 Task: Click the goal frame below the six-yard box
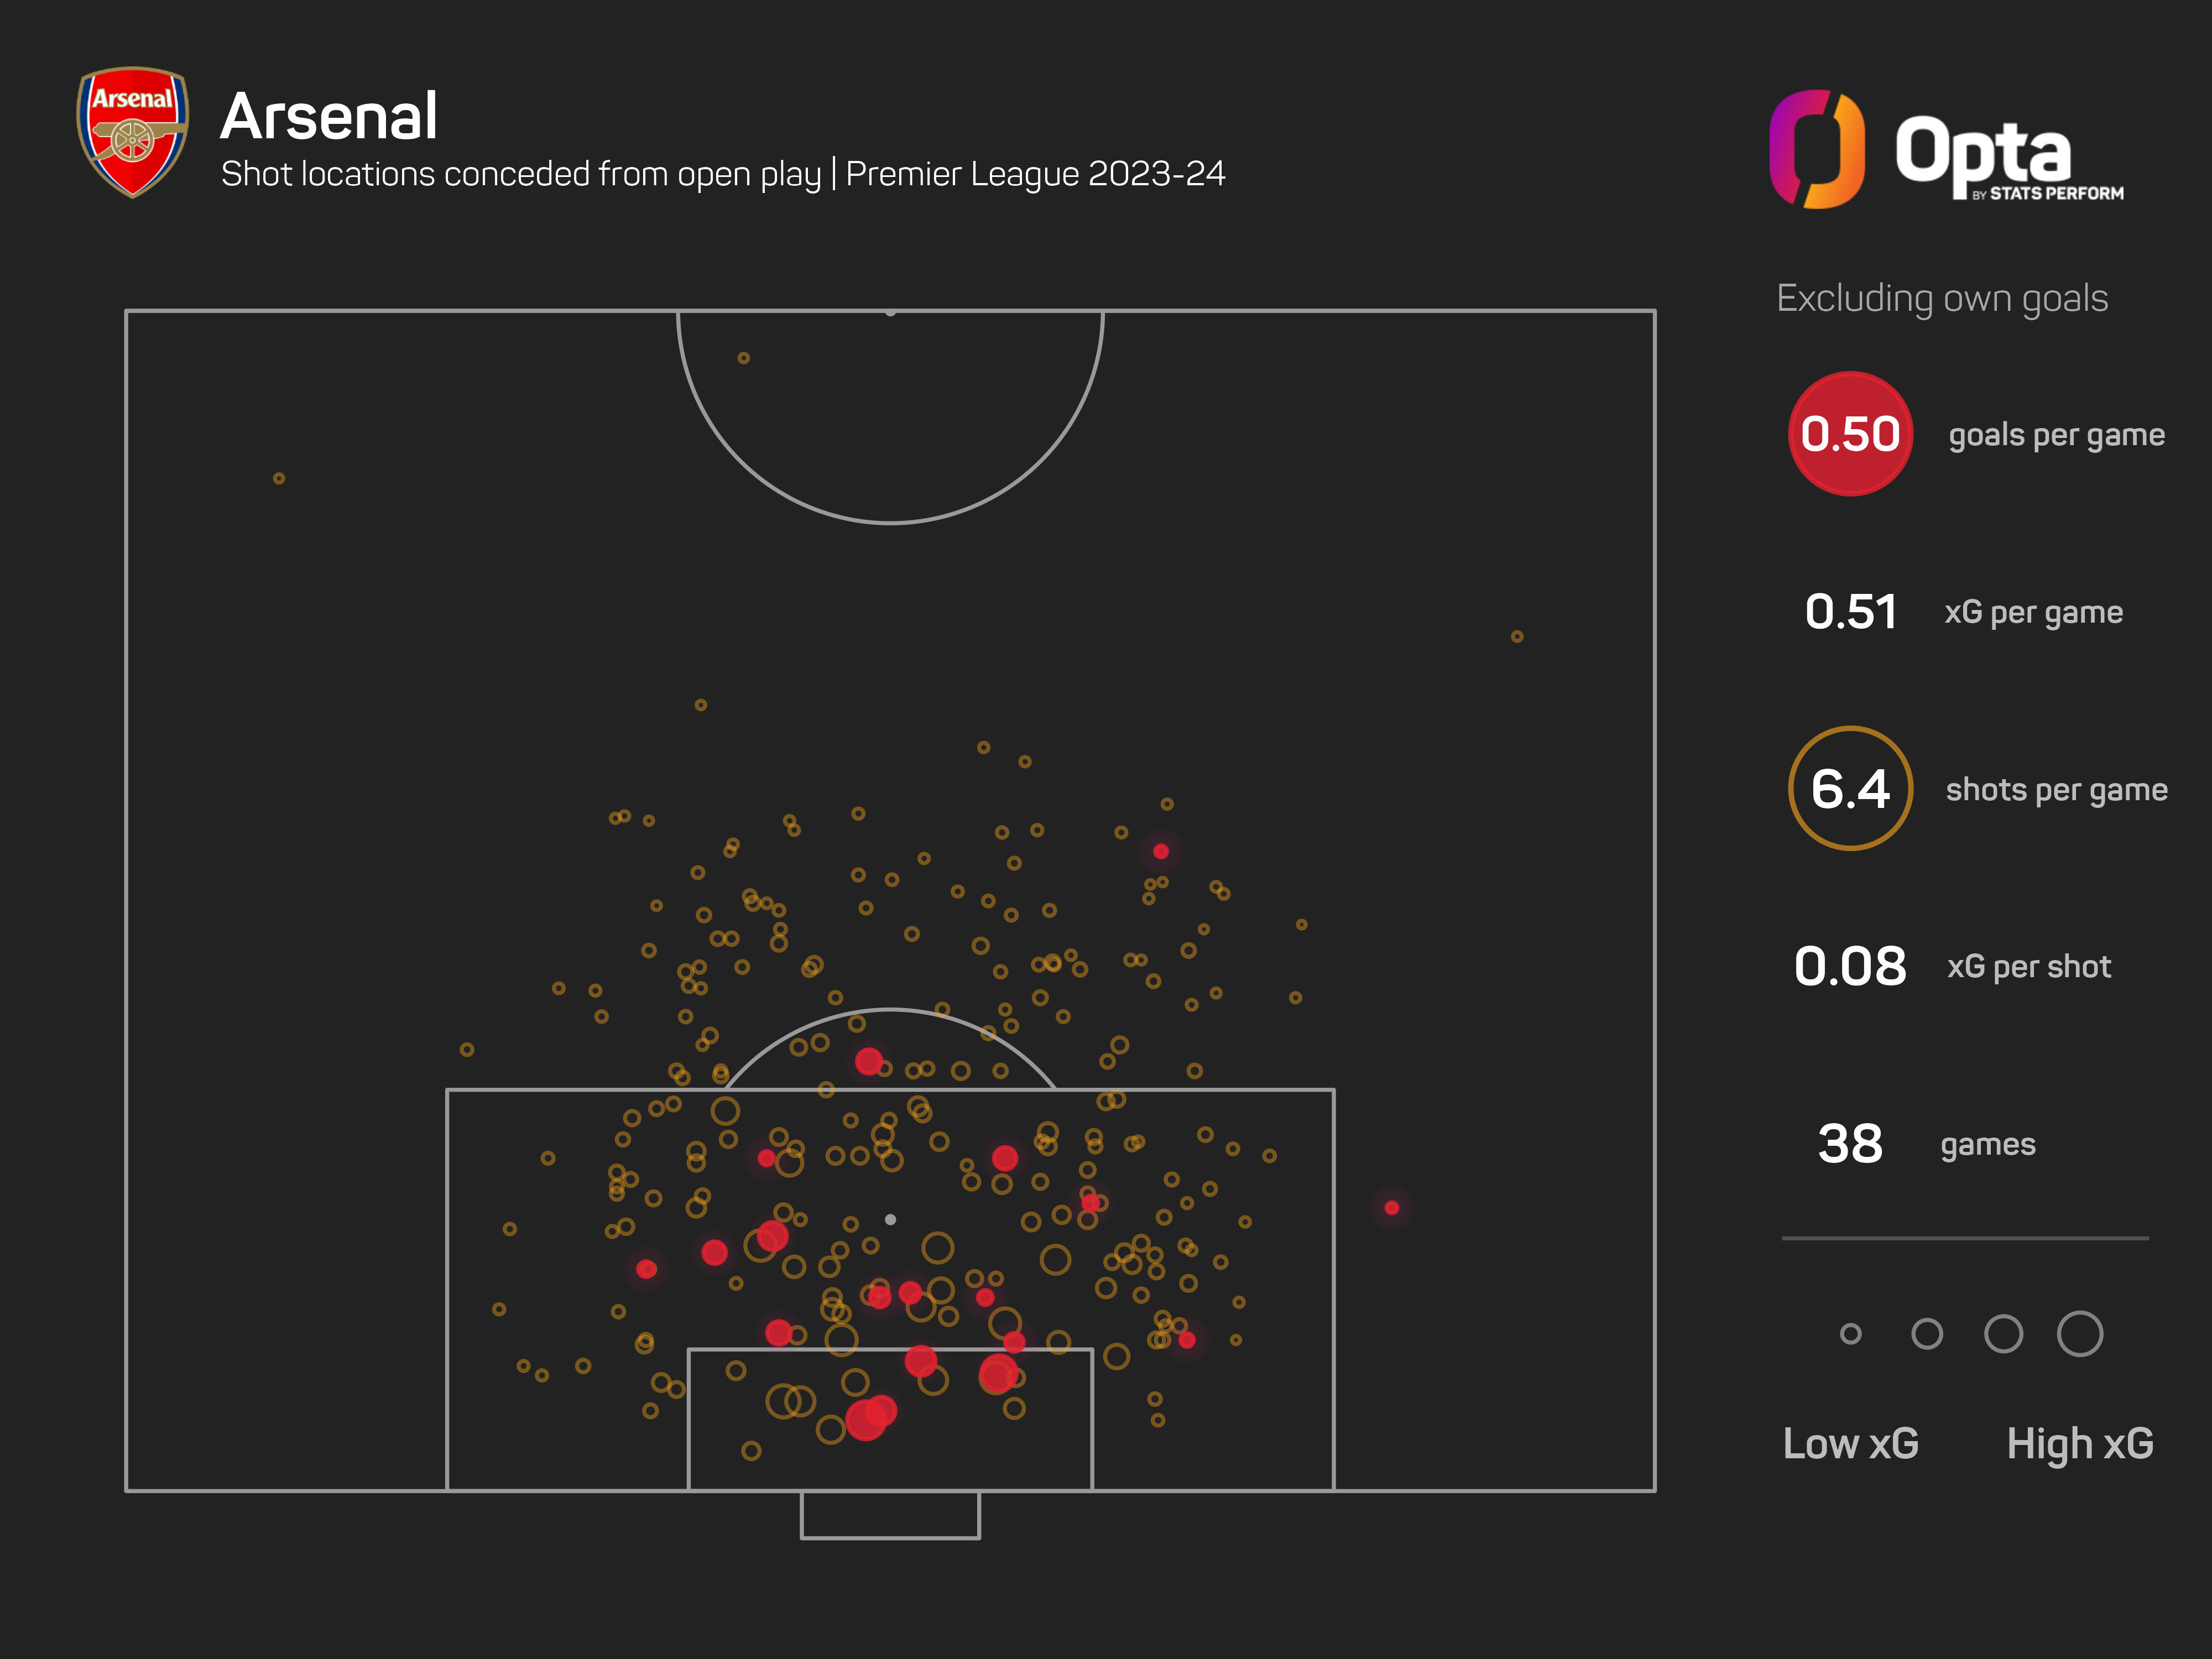[890, 1515]
